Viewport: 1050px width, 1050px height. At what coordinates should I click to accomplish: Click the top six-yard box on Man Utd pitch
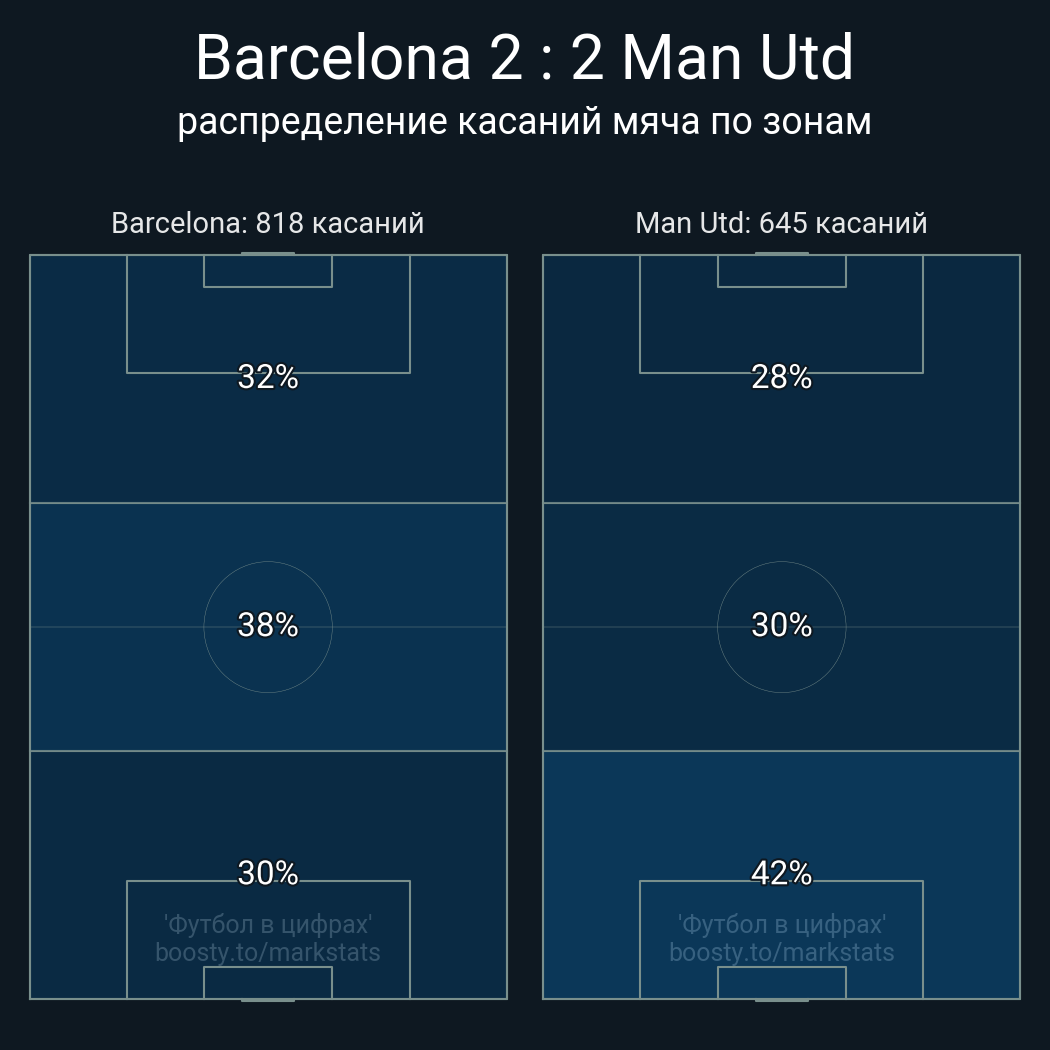[x=781, y=271]
